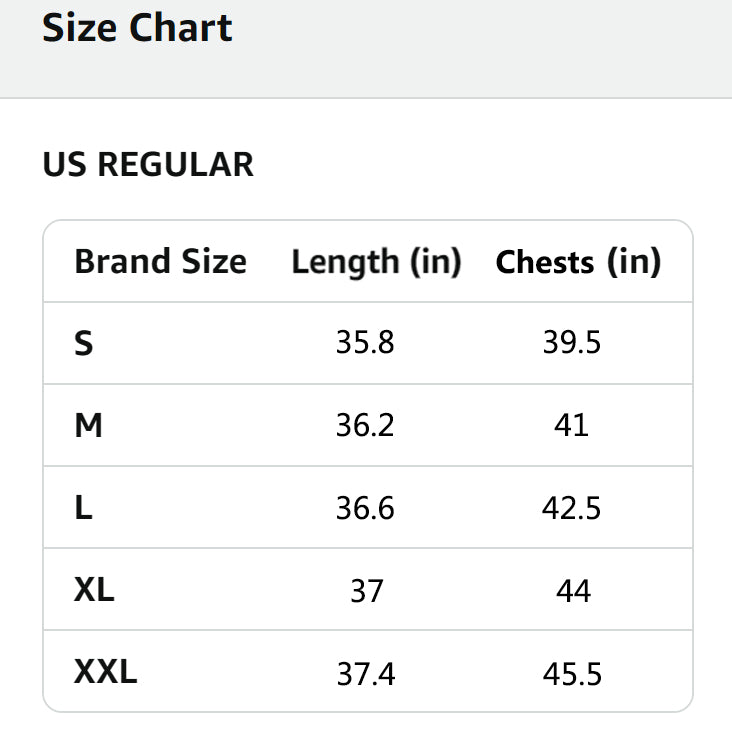
Task: Click the 35.8 length value
Action: (x=365, y=344)
